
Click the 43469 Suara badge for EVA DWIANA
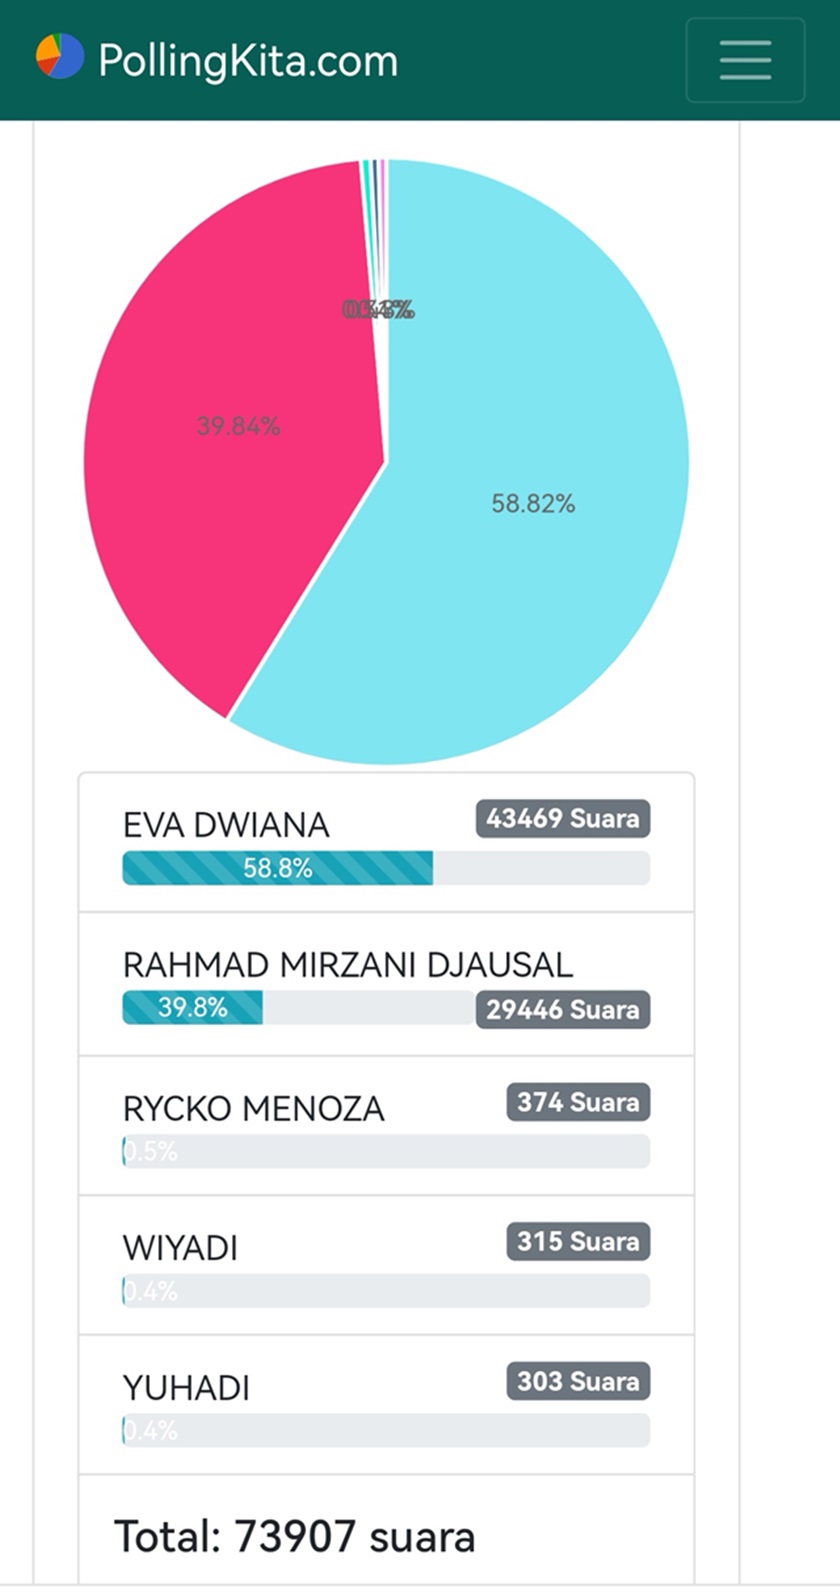(562, 819)
